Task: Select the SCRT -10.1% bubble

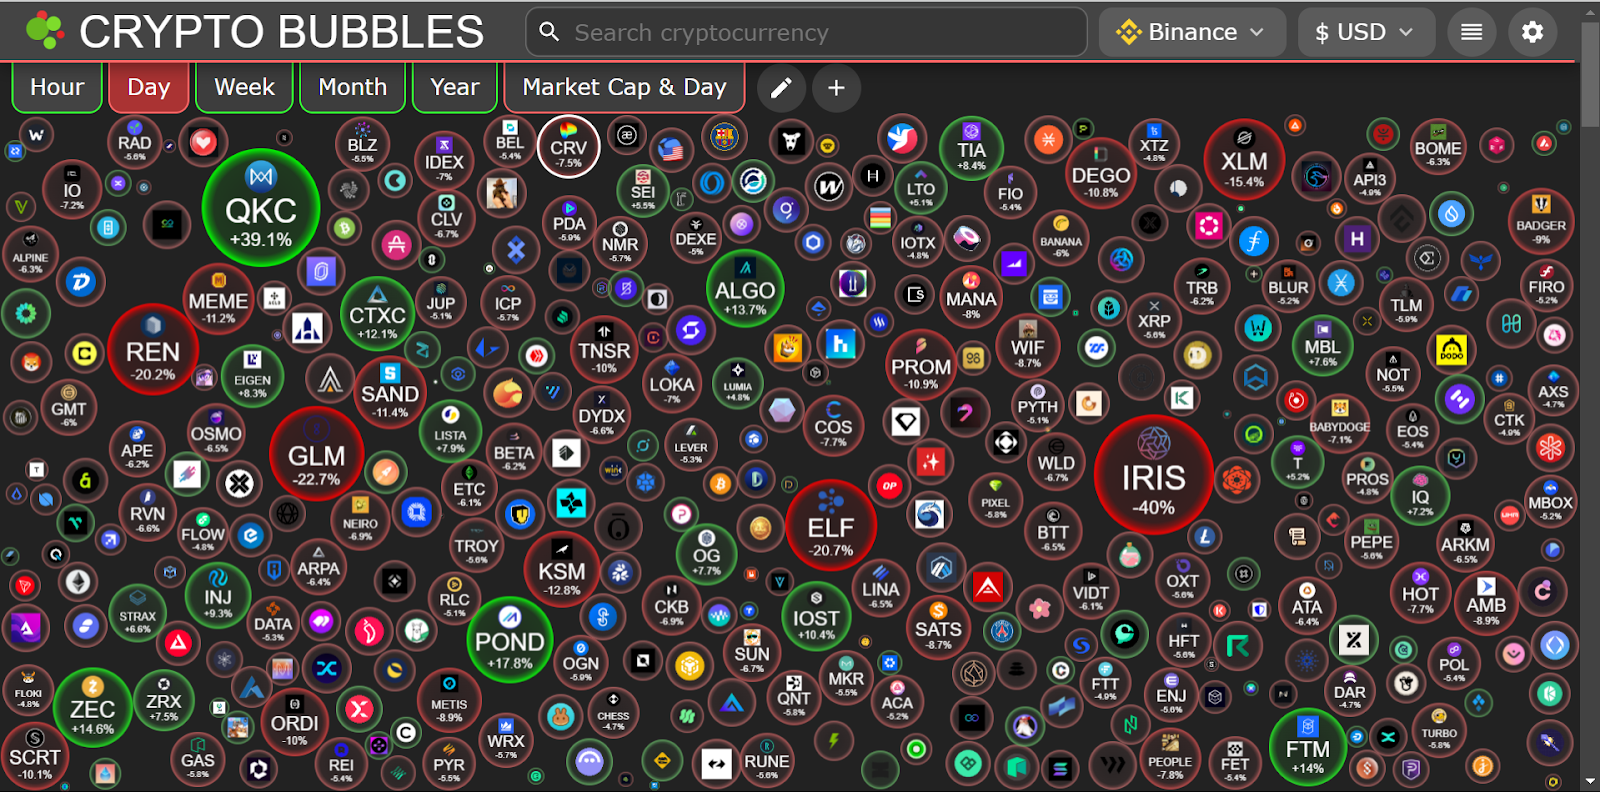Action: click(x=35, y=757)
